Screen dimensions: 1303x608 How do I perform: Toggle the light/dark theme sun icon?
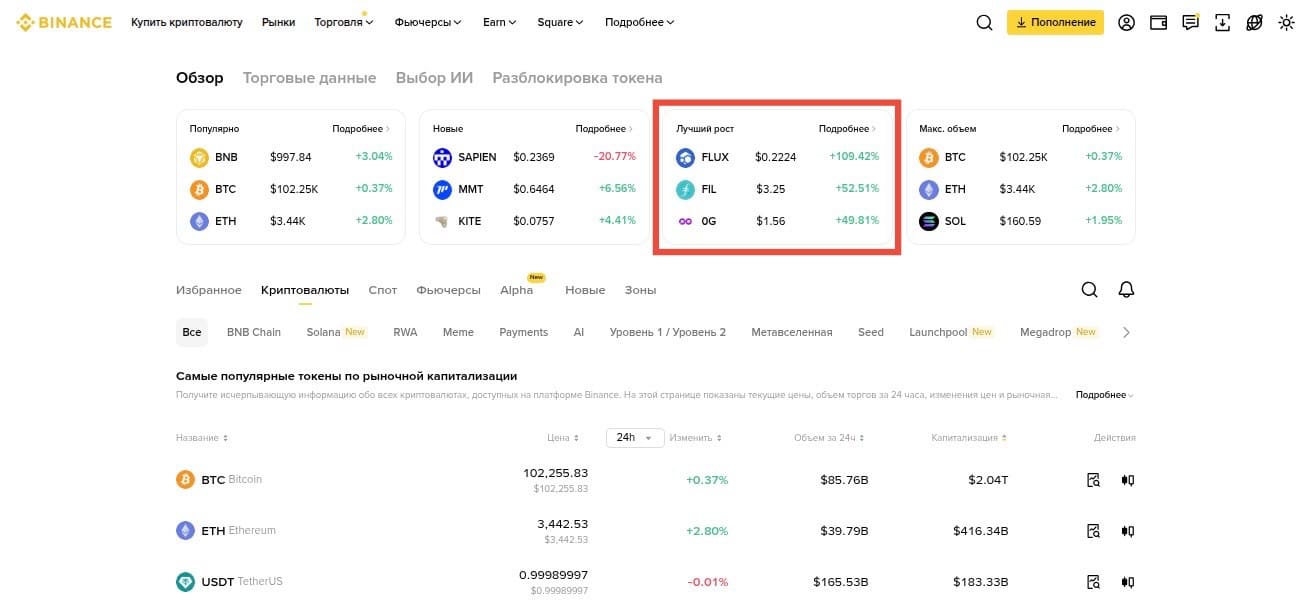tap(1286, 22)
